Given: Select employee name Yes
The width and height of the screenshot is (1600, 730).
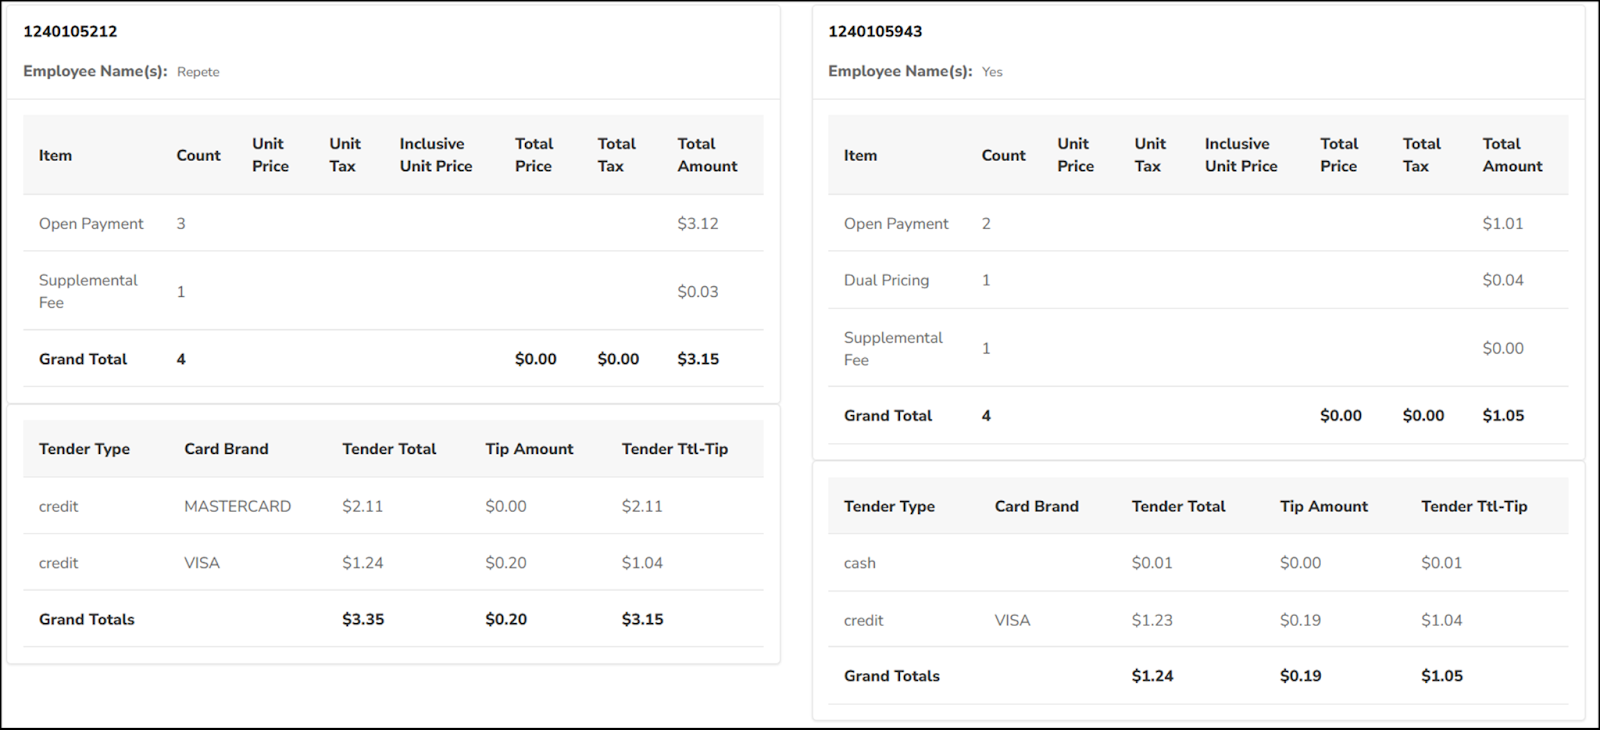Looking at the screenshot, I should pyautogui.click(x=992, y=72).
